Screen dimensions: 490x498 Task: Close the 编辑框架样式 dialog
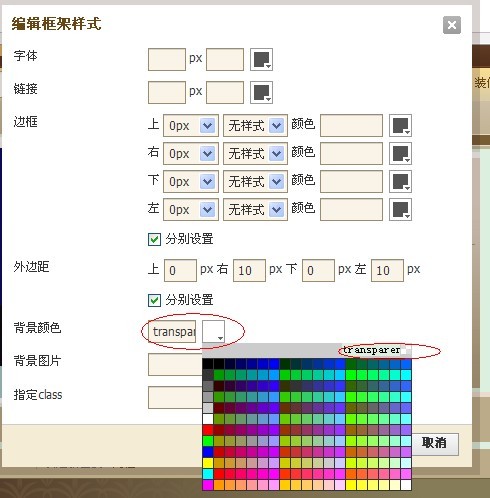(x=452, y=25)
